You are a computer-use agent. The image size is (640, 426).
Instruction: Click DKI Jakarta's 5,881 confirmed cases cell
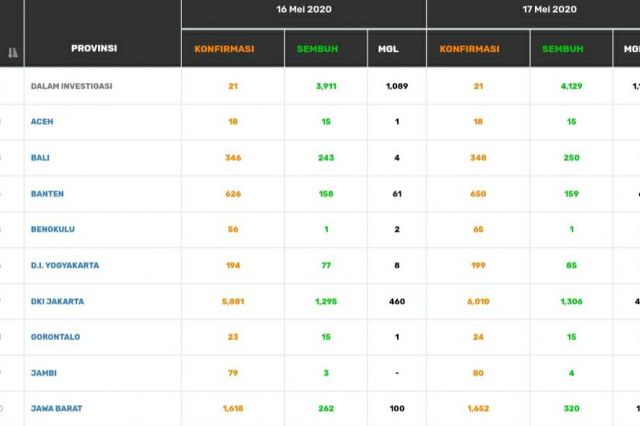tap(232, 301)
